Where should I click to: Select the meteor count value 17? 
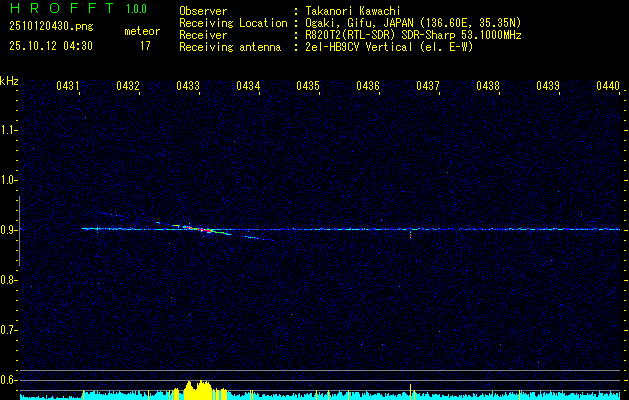tap(145, 46)
